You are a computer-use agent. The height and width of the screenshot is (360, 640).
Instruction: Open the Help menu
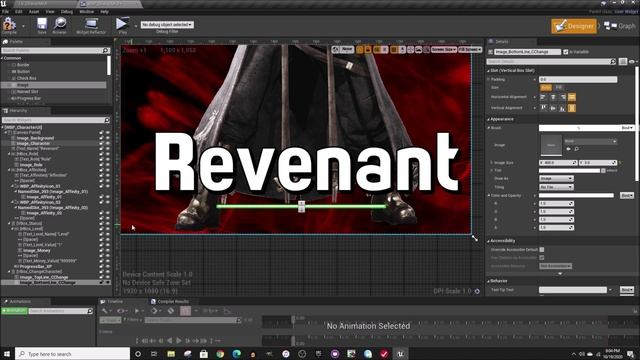(104, 12)
